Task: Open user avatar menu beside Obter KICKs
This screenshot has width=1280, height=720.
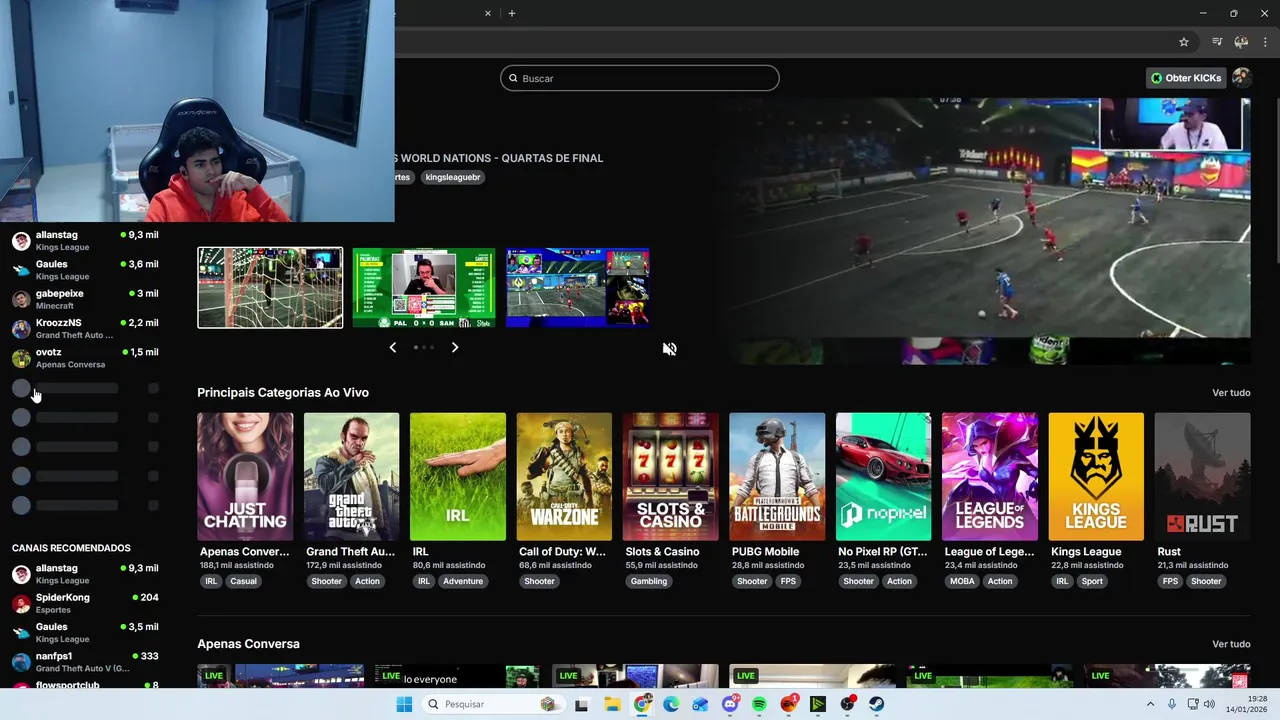Action: click(x=1242, y=78)
